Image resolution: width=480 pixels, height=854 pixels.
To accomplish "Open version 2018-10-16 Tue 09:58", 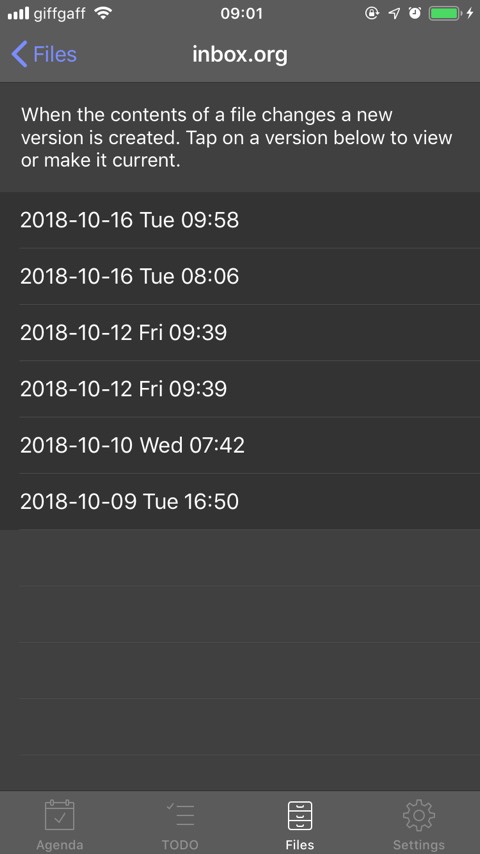I will [240, 220].
